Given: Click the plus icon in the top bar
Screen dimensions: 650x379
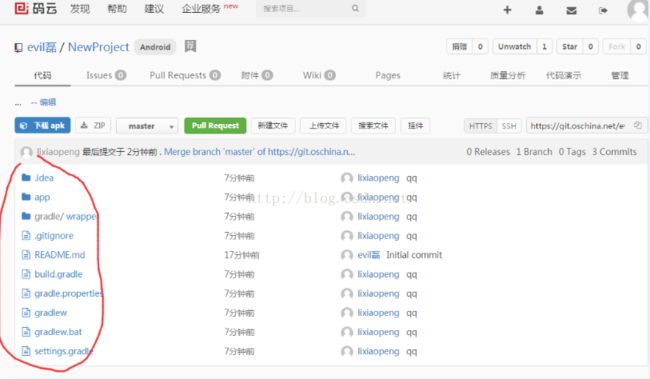Looking at the screenshot, I should pyautogui.click(x=507, y=10).
